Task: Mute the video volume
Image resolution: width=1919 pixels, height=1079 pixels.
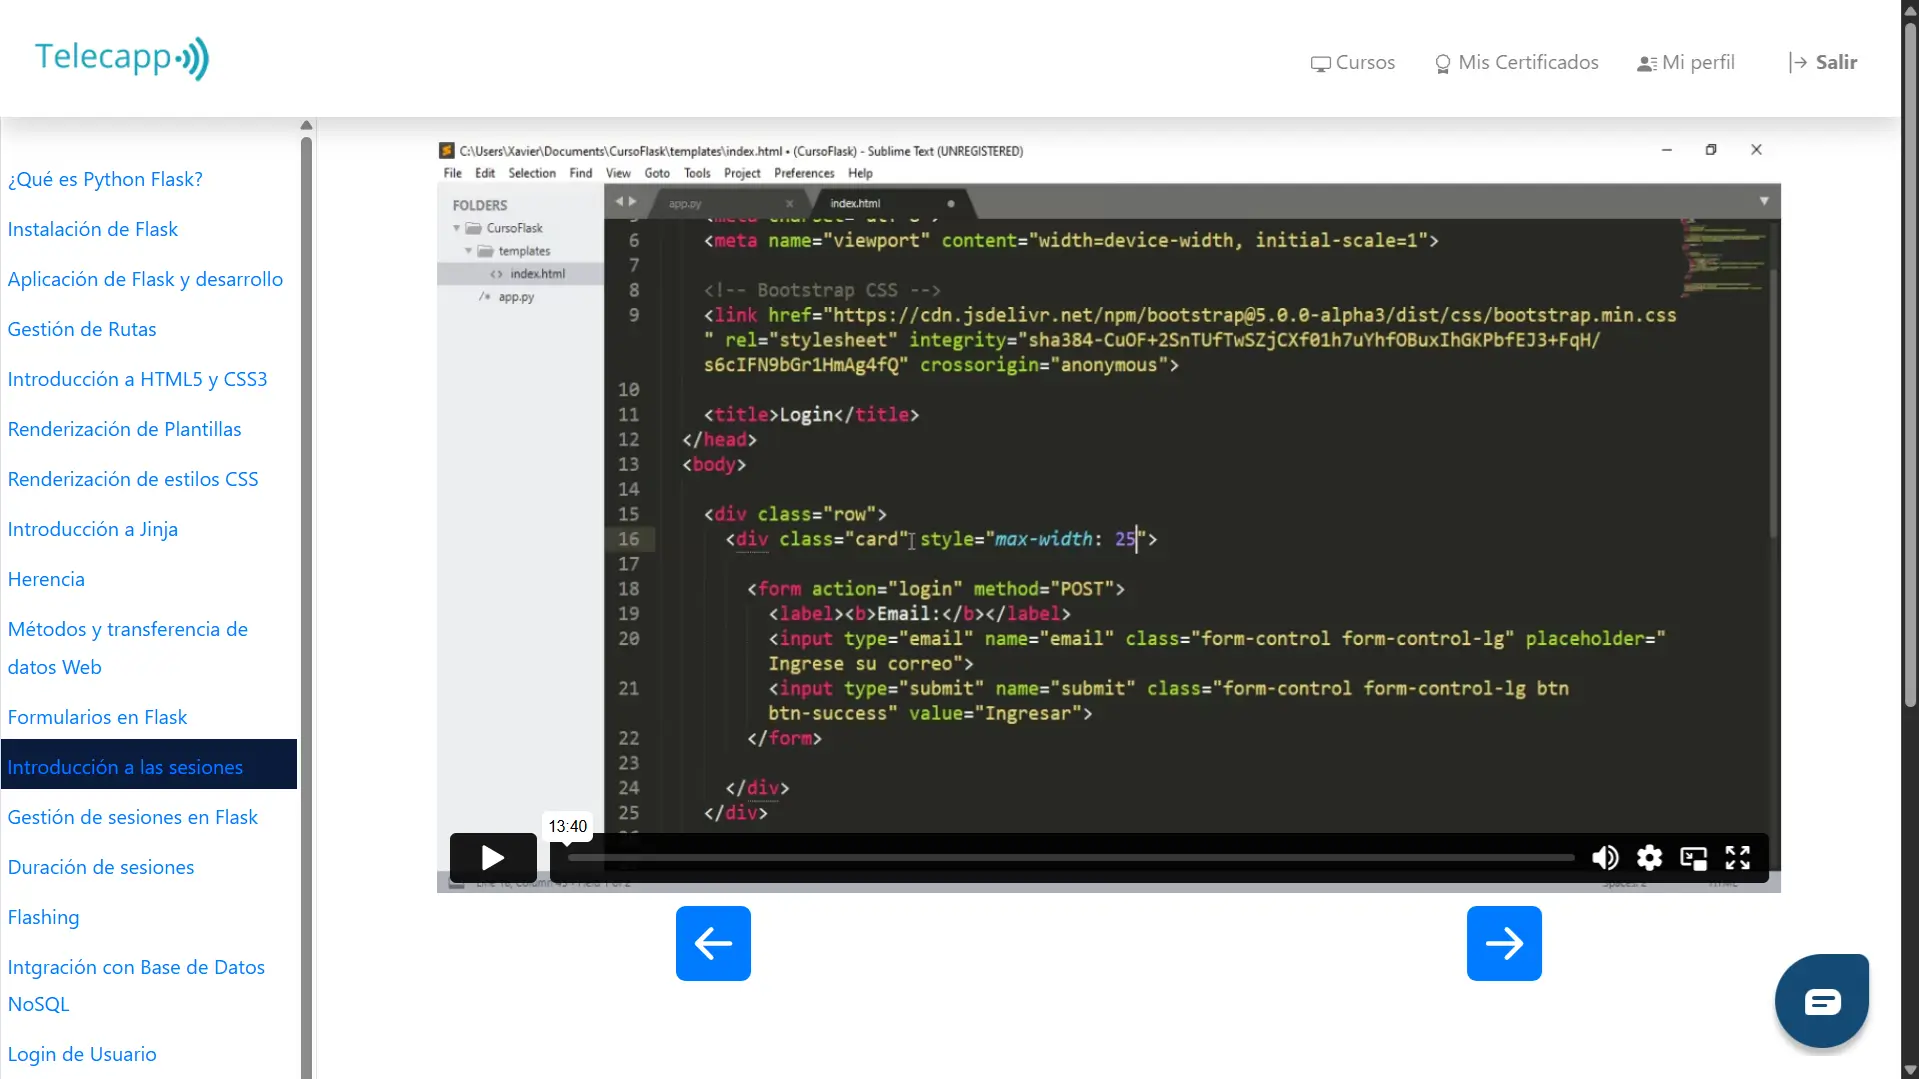Action: point(1605,858)
